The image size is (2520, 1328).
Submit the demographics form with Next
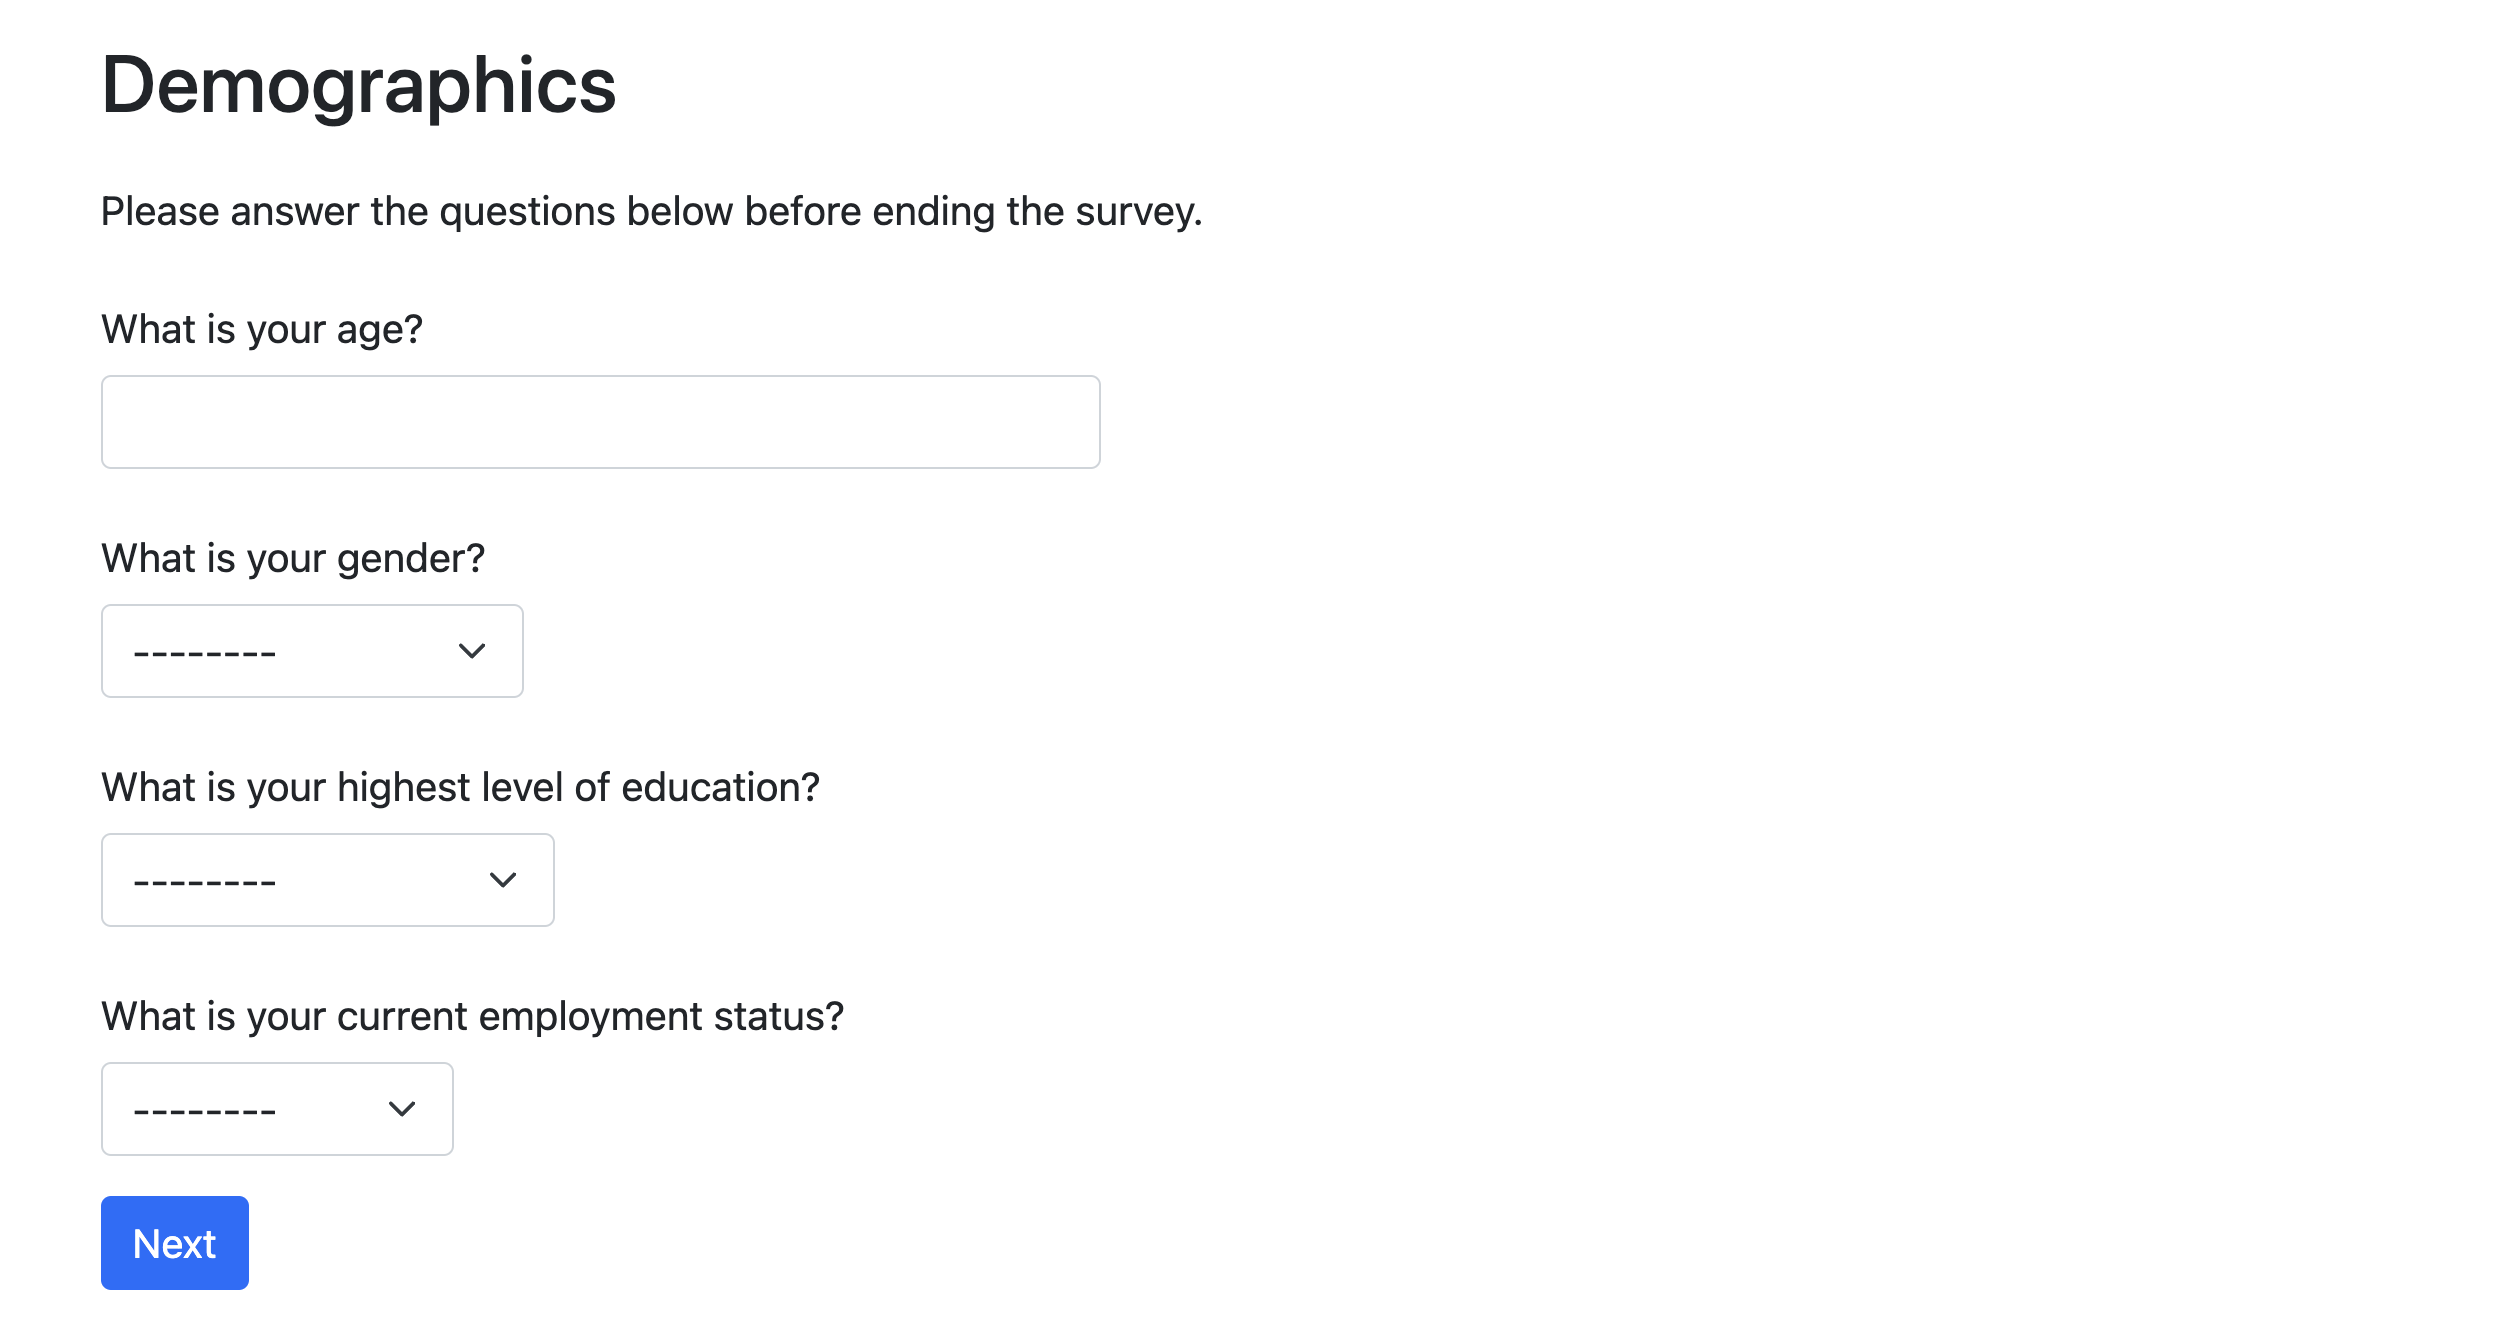click(x=175, y=1243)
